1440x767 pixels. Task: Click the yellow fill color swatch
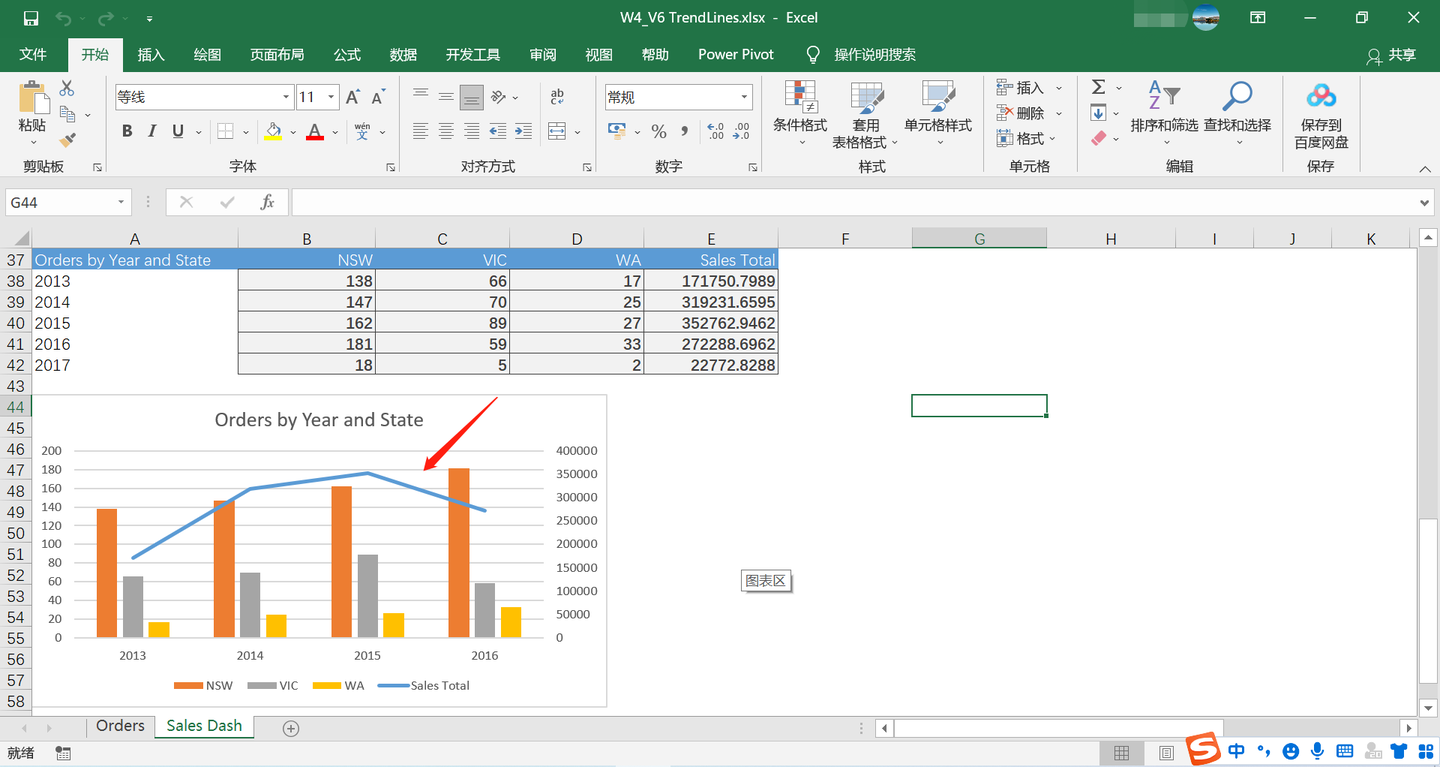click(273, 131)
